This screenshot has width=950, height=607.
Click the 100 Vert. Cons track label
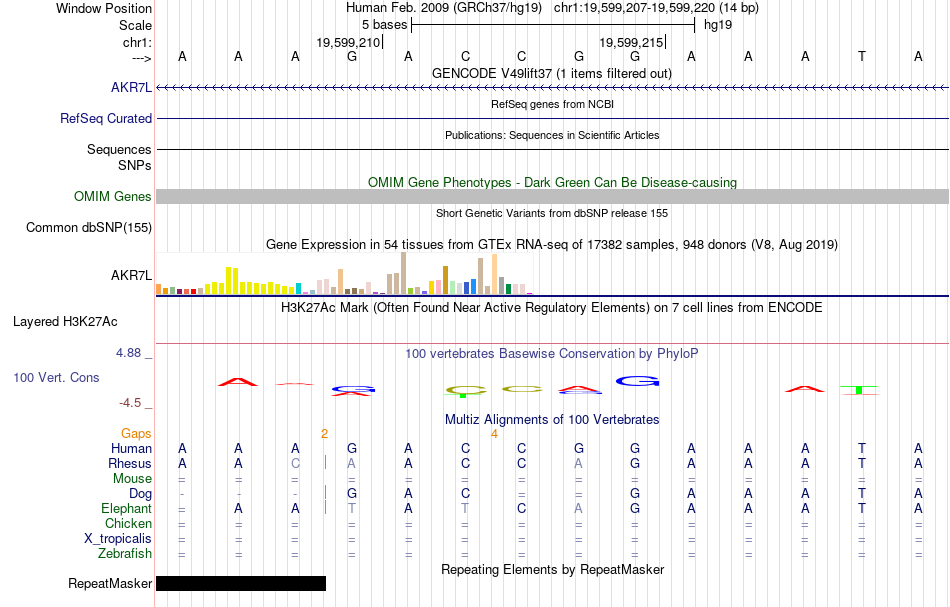(56, 377)
